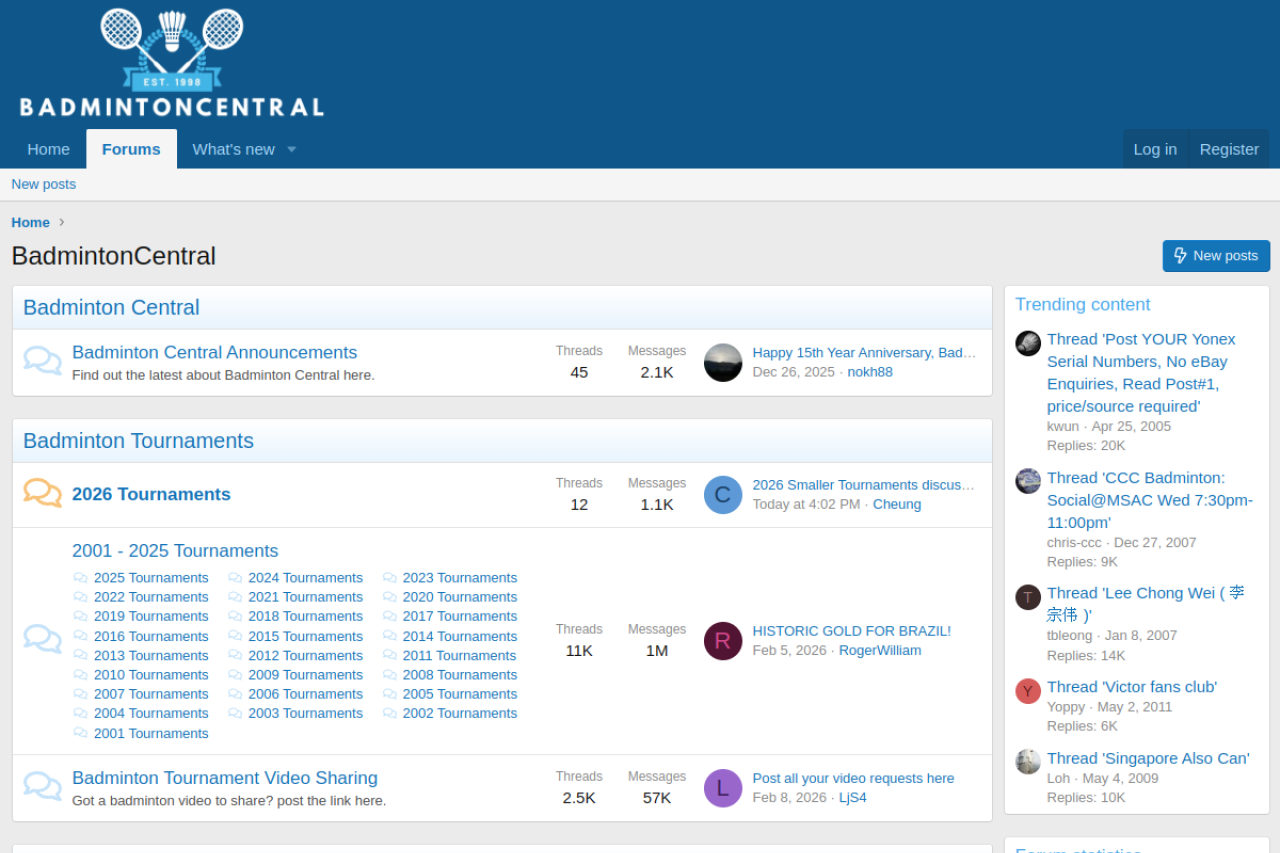Switch to the Forums tab
This screenshot has height=853, width=1280.
(x=131, y=149)
